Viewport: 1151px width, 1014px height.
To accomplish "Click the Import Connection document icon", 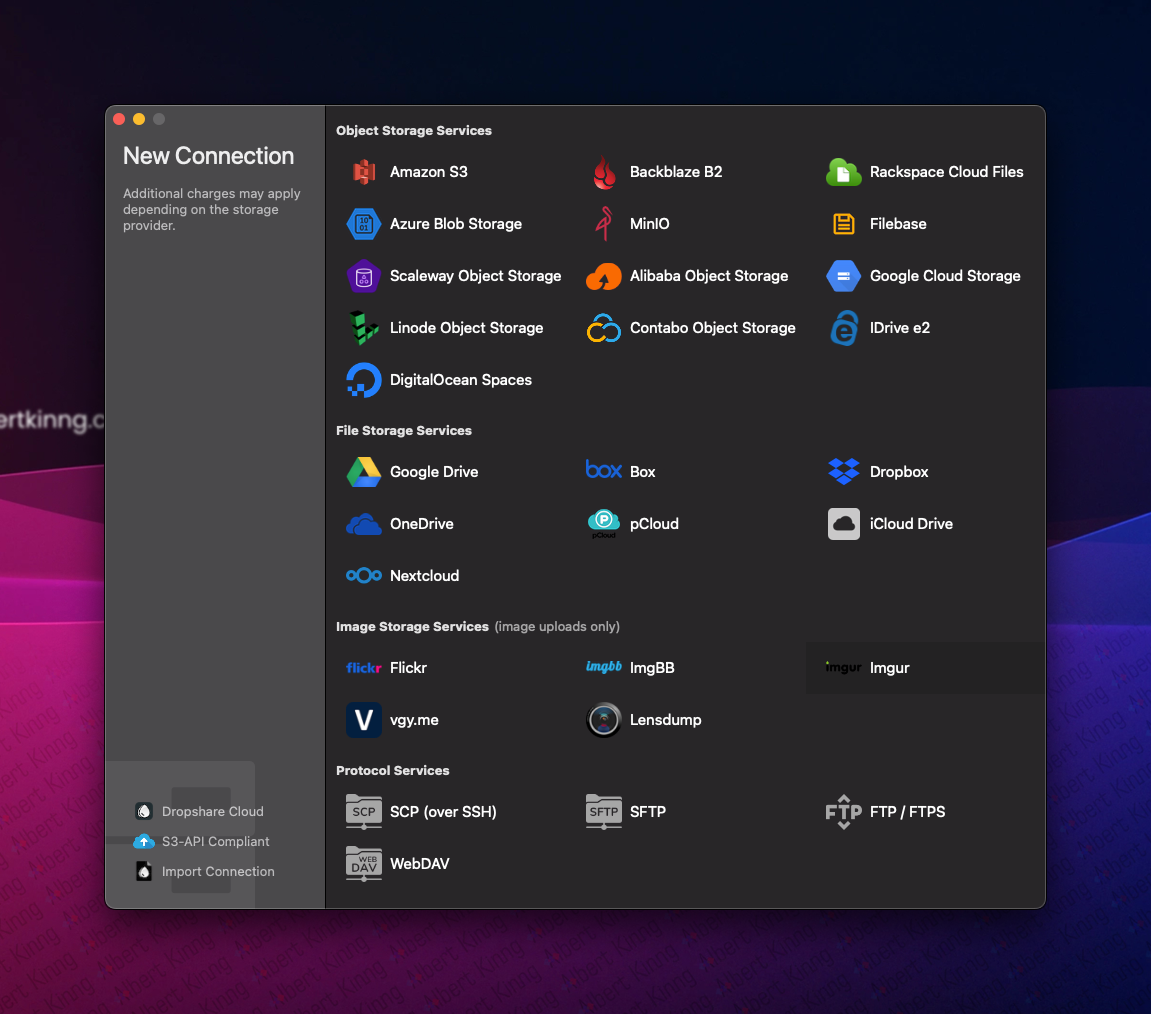I will (x=144, y=872).
